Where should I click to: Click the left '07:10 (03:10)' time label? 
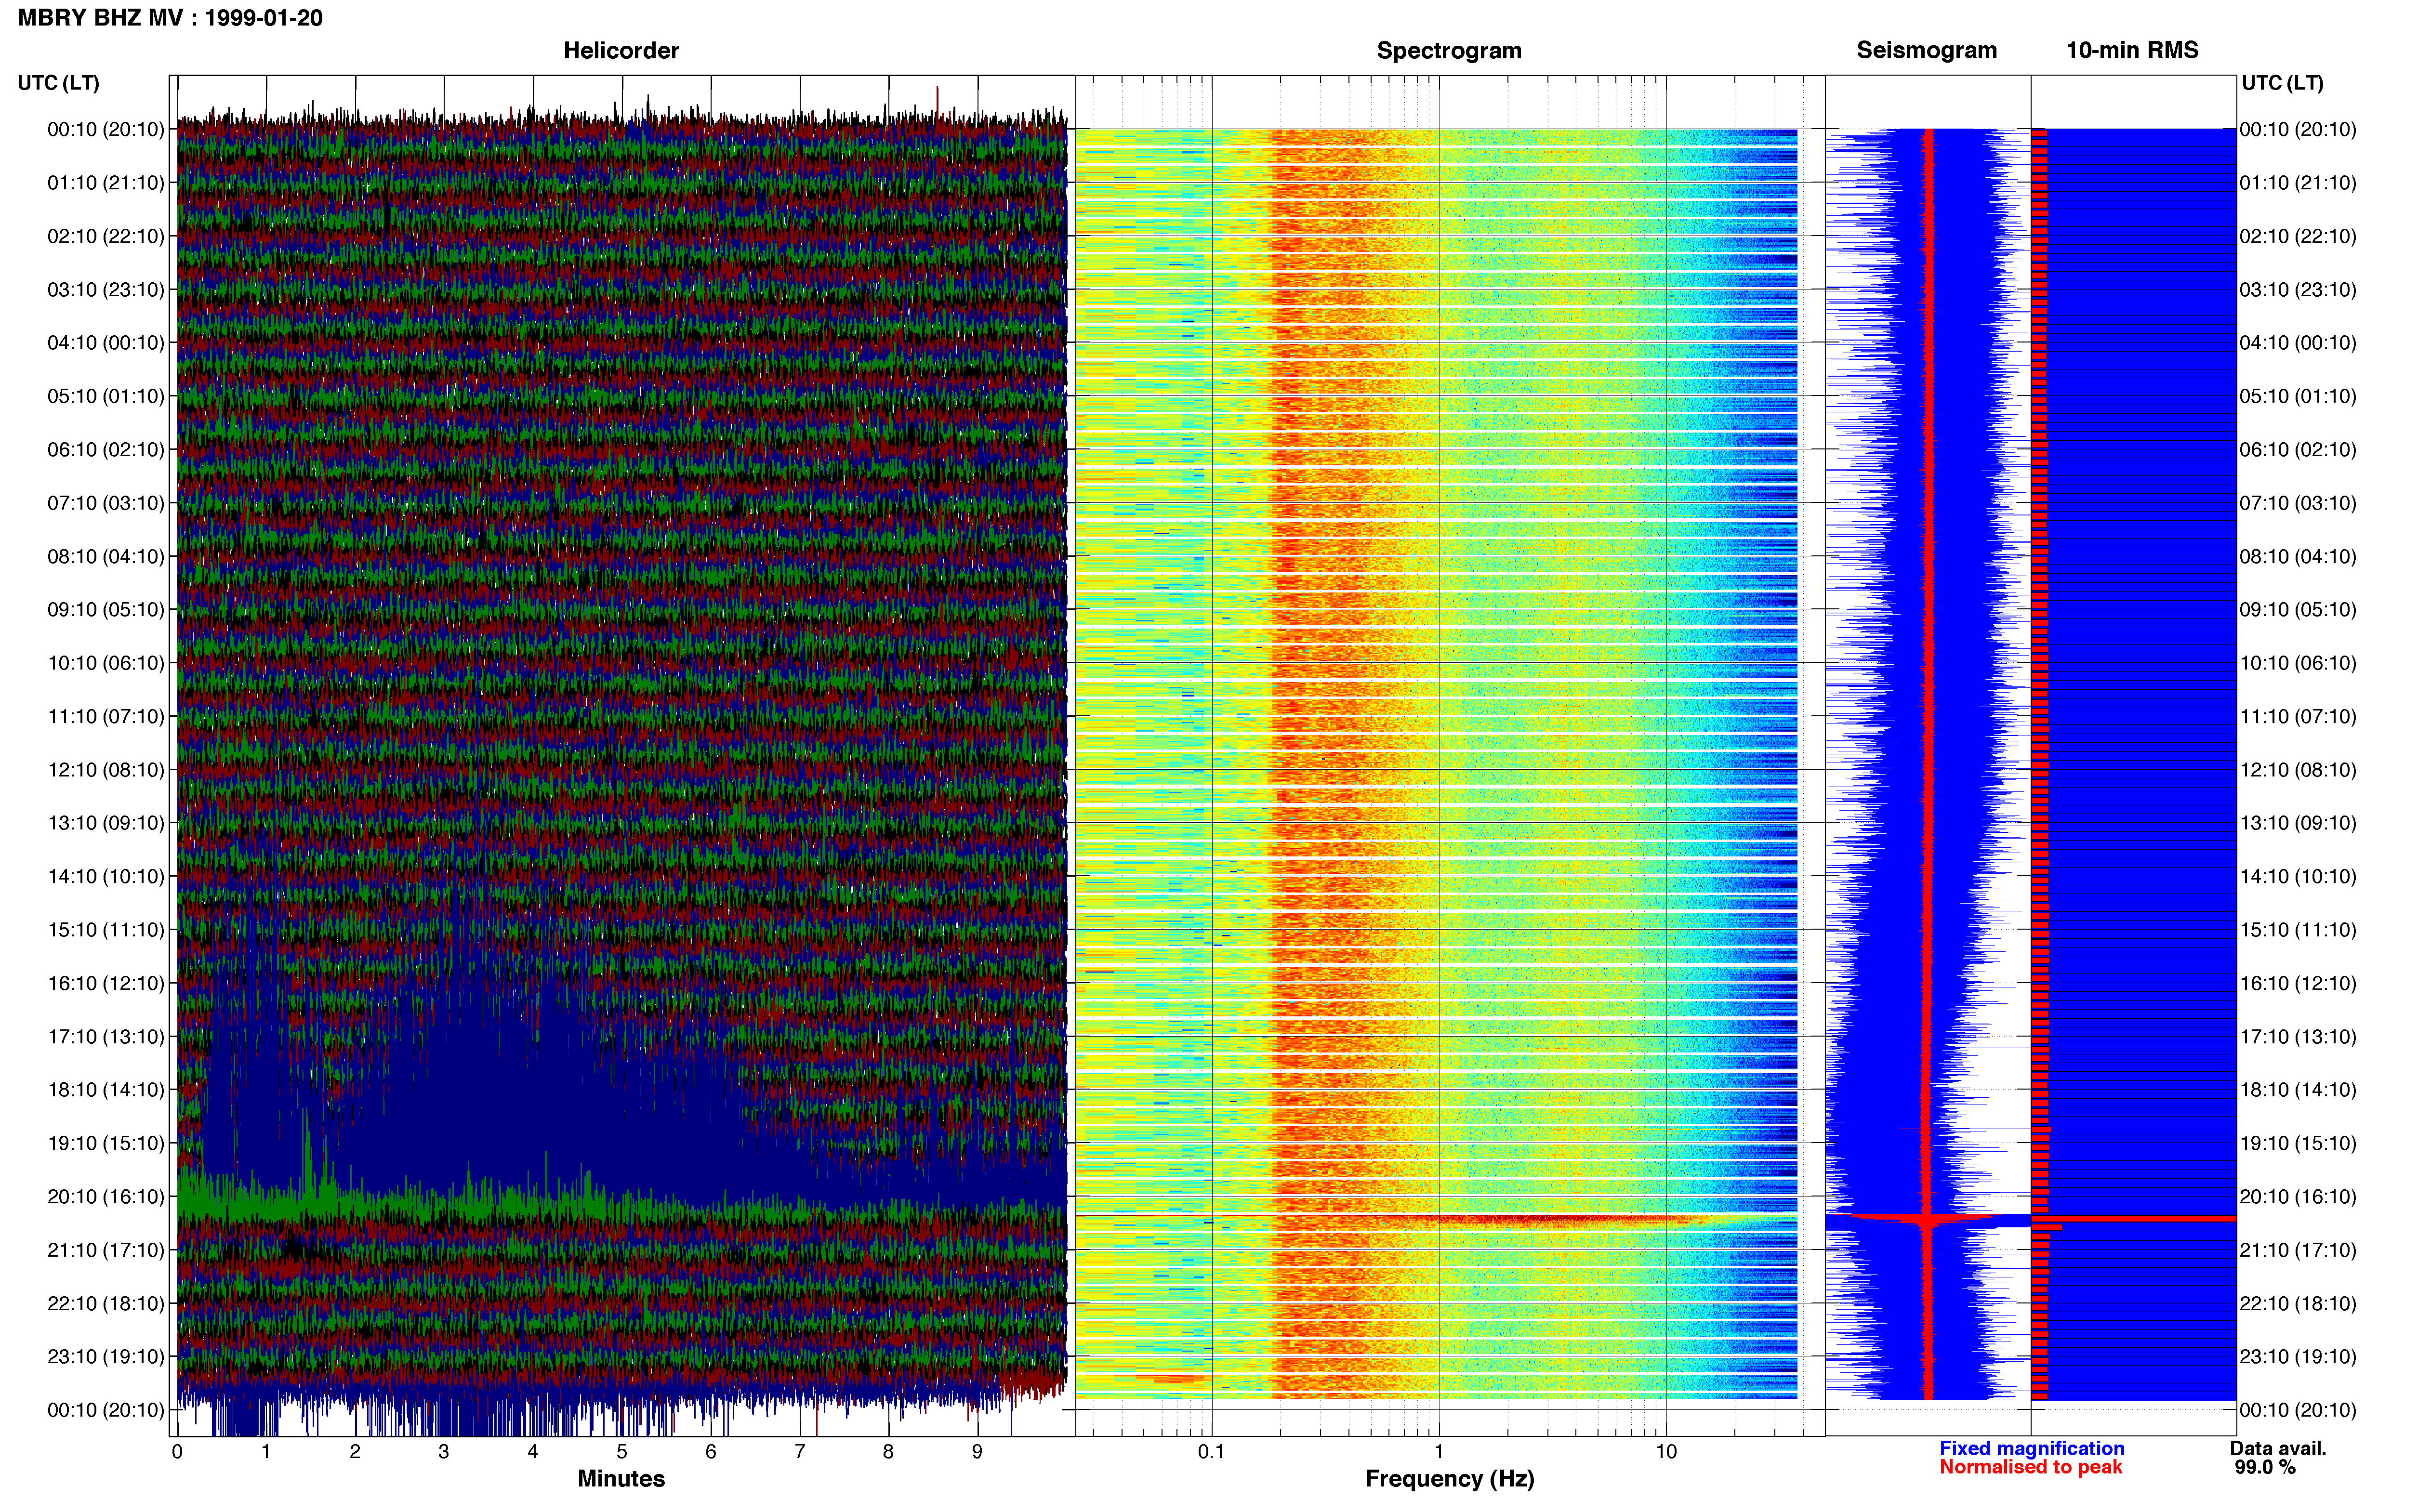pos(106,503)
